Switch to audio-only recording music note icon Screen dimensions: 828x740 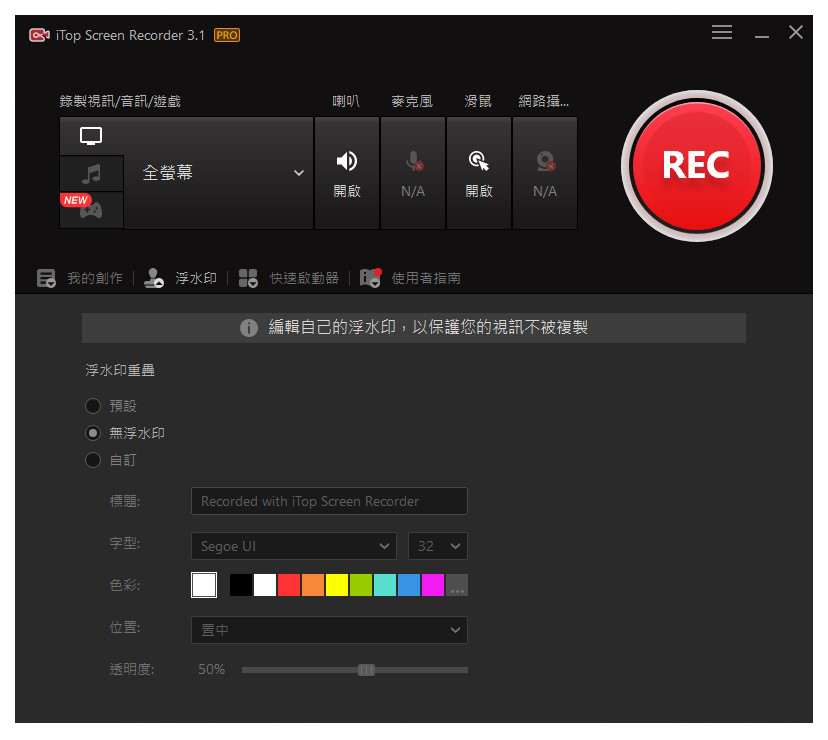[x=91, y=174]
